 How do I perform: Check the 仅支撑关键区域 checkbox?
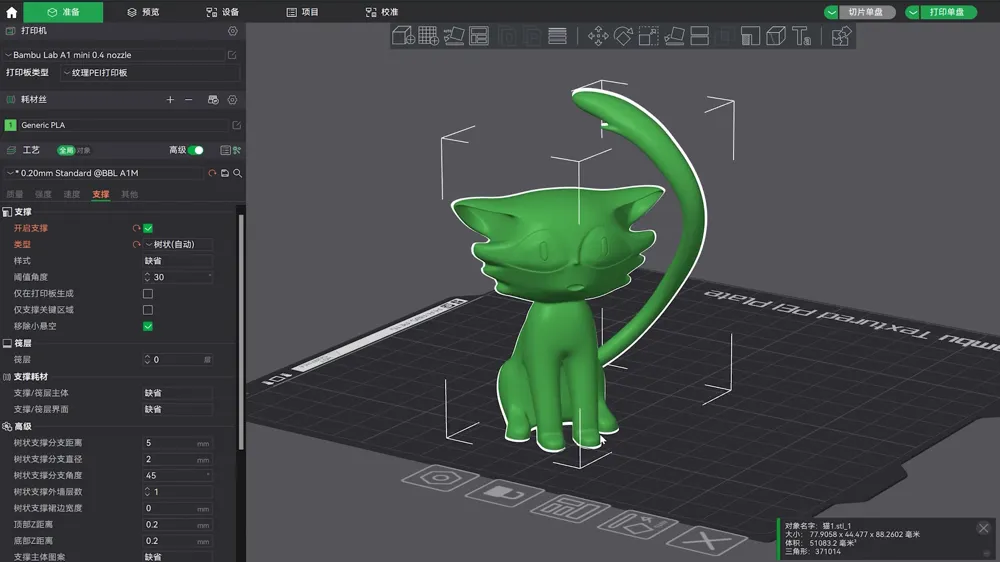tap(148, 310)
